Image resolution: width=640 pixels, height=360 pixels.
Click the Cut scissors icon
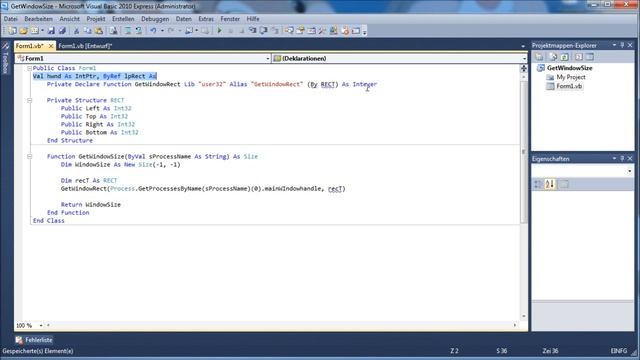point(76,31)
